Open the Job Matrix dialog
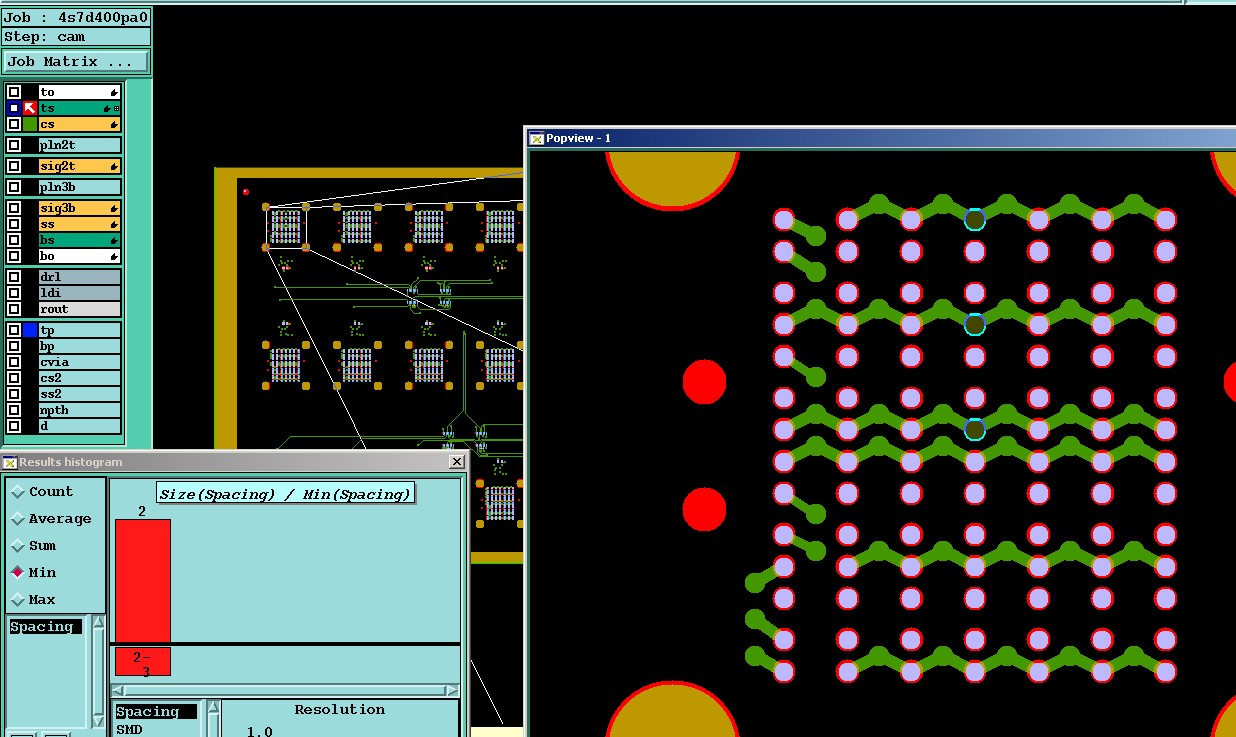 (76, 61)
